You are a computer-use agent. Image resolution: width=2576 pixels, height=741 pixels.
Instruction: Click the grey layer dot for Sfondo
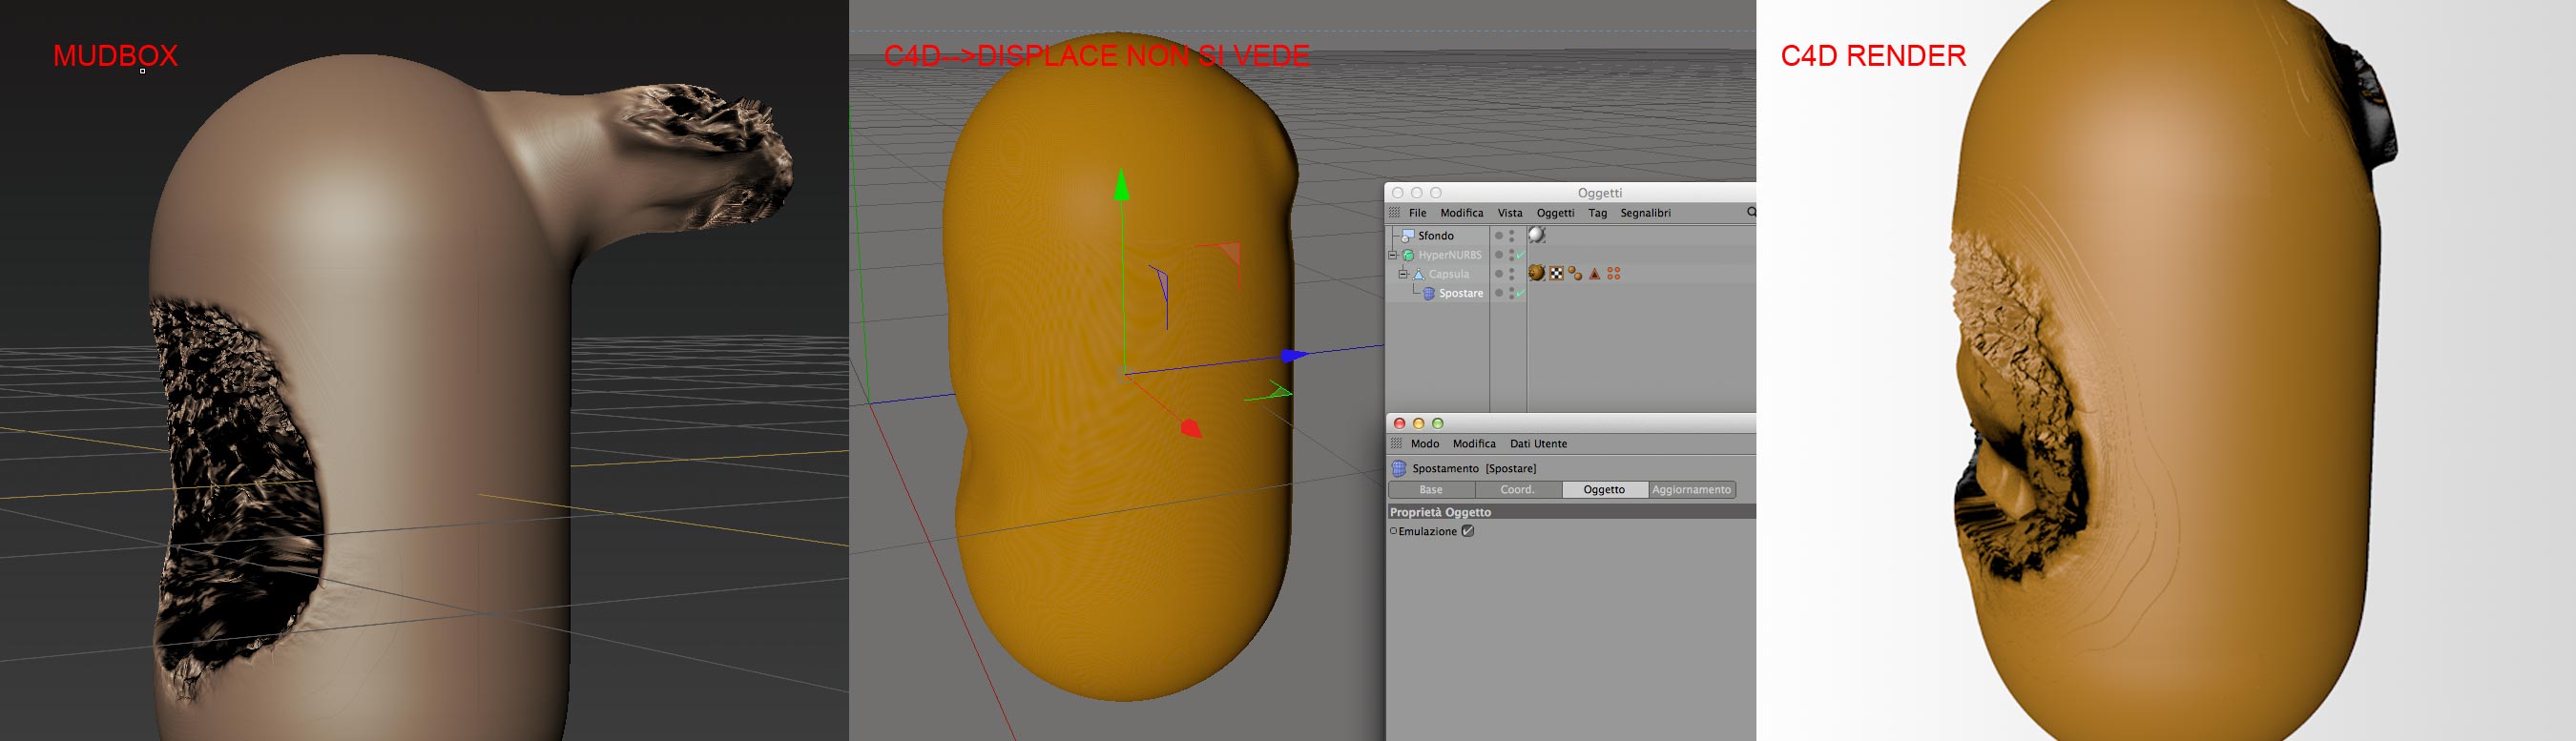click(x=1498, y=236)
